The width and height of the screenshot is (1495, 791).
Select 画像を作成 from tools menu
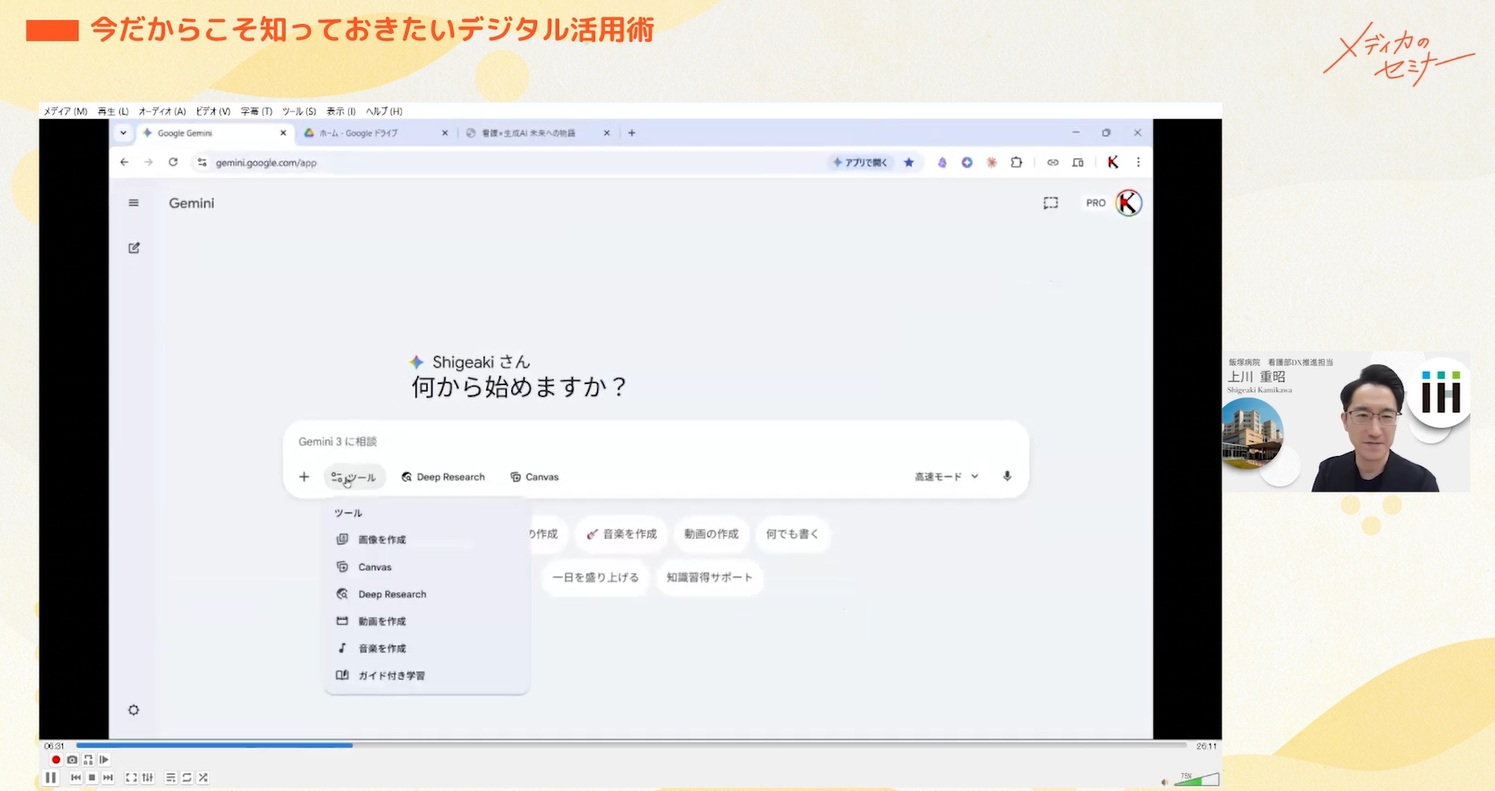427,539
